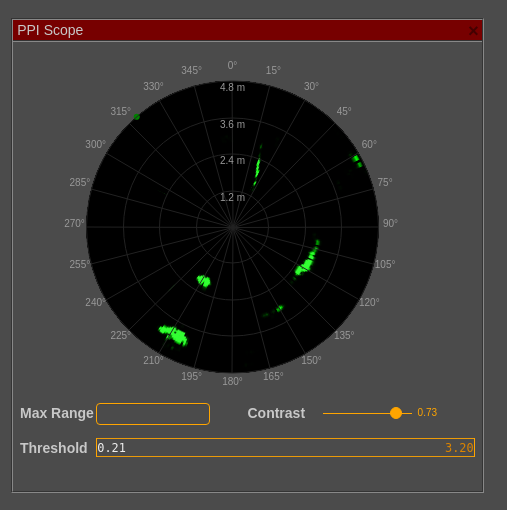Click the 0° bearing label

point(232,65)
